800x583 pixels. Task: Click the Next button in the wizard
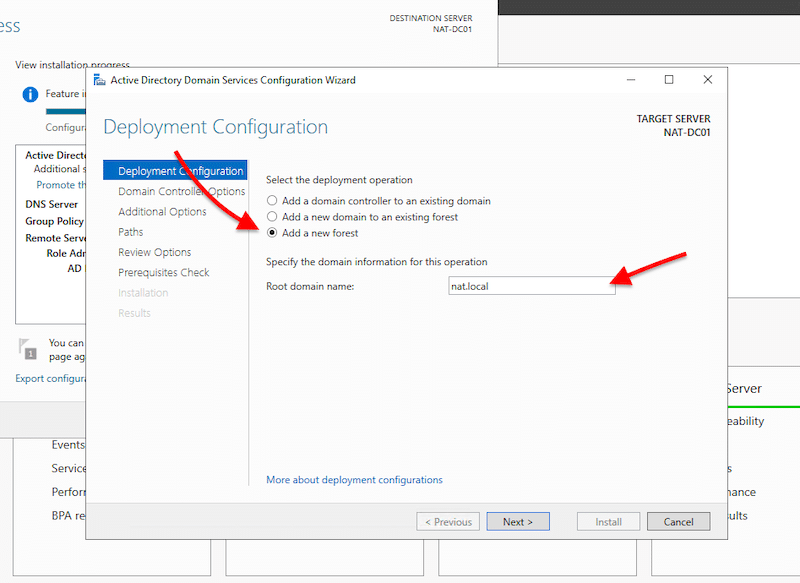tap(518, 522)
